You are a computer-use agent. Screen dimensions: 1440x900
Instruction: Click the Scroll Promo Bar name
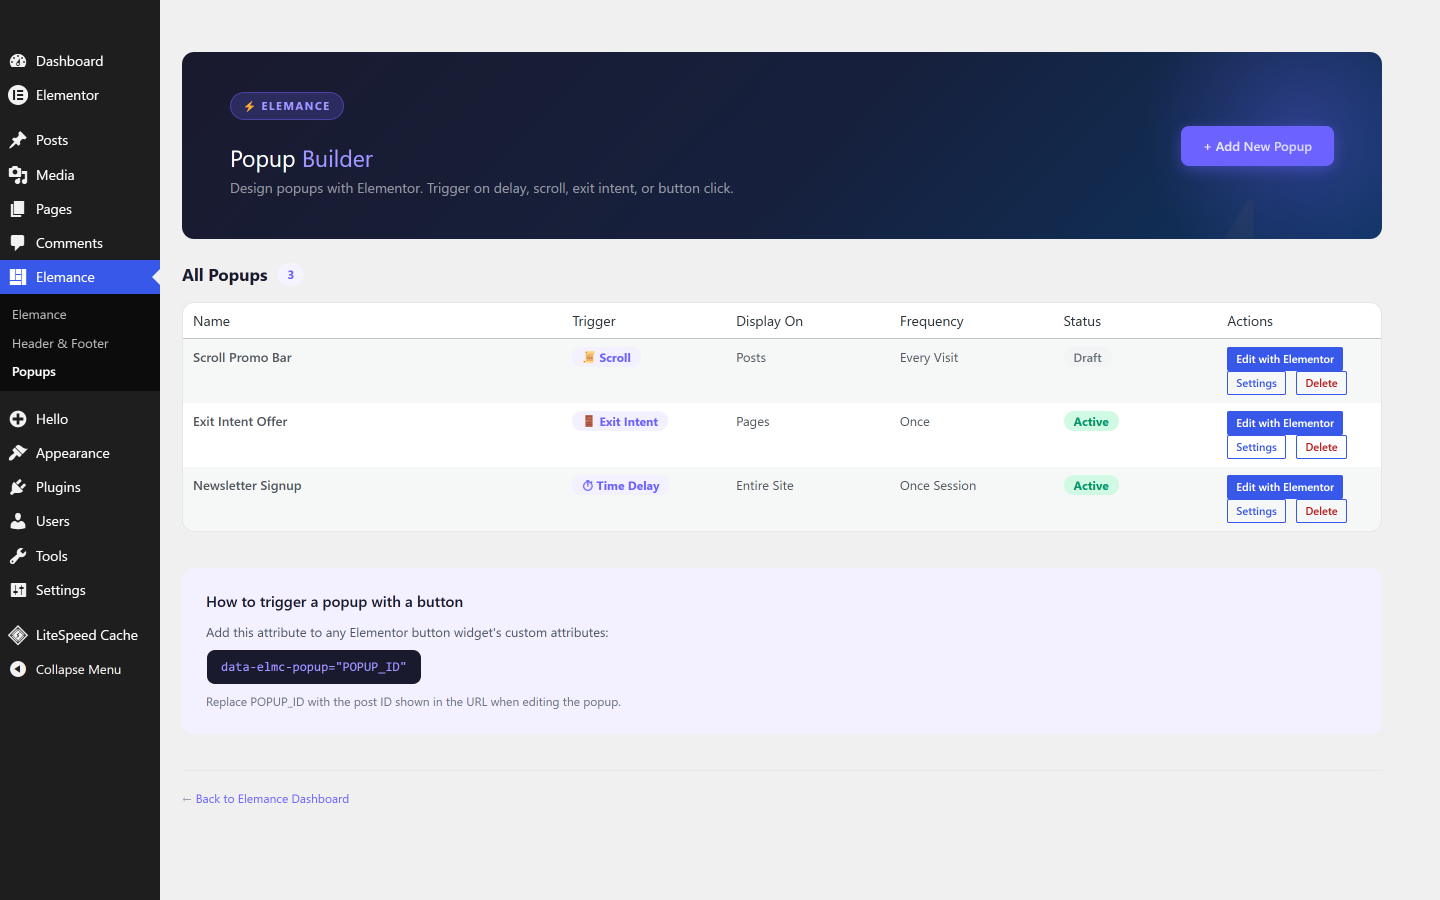(242, 357)
